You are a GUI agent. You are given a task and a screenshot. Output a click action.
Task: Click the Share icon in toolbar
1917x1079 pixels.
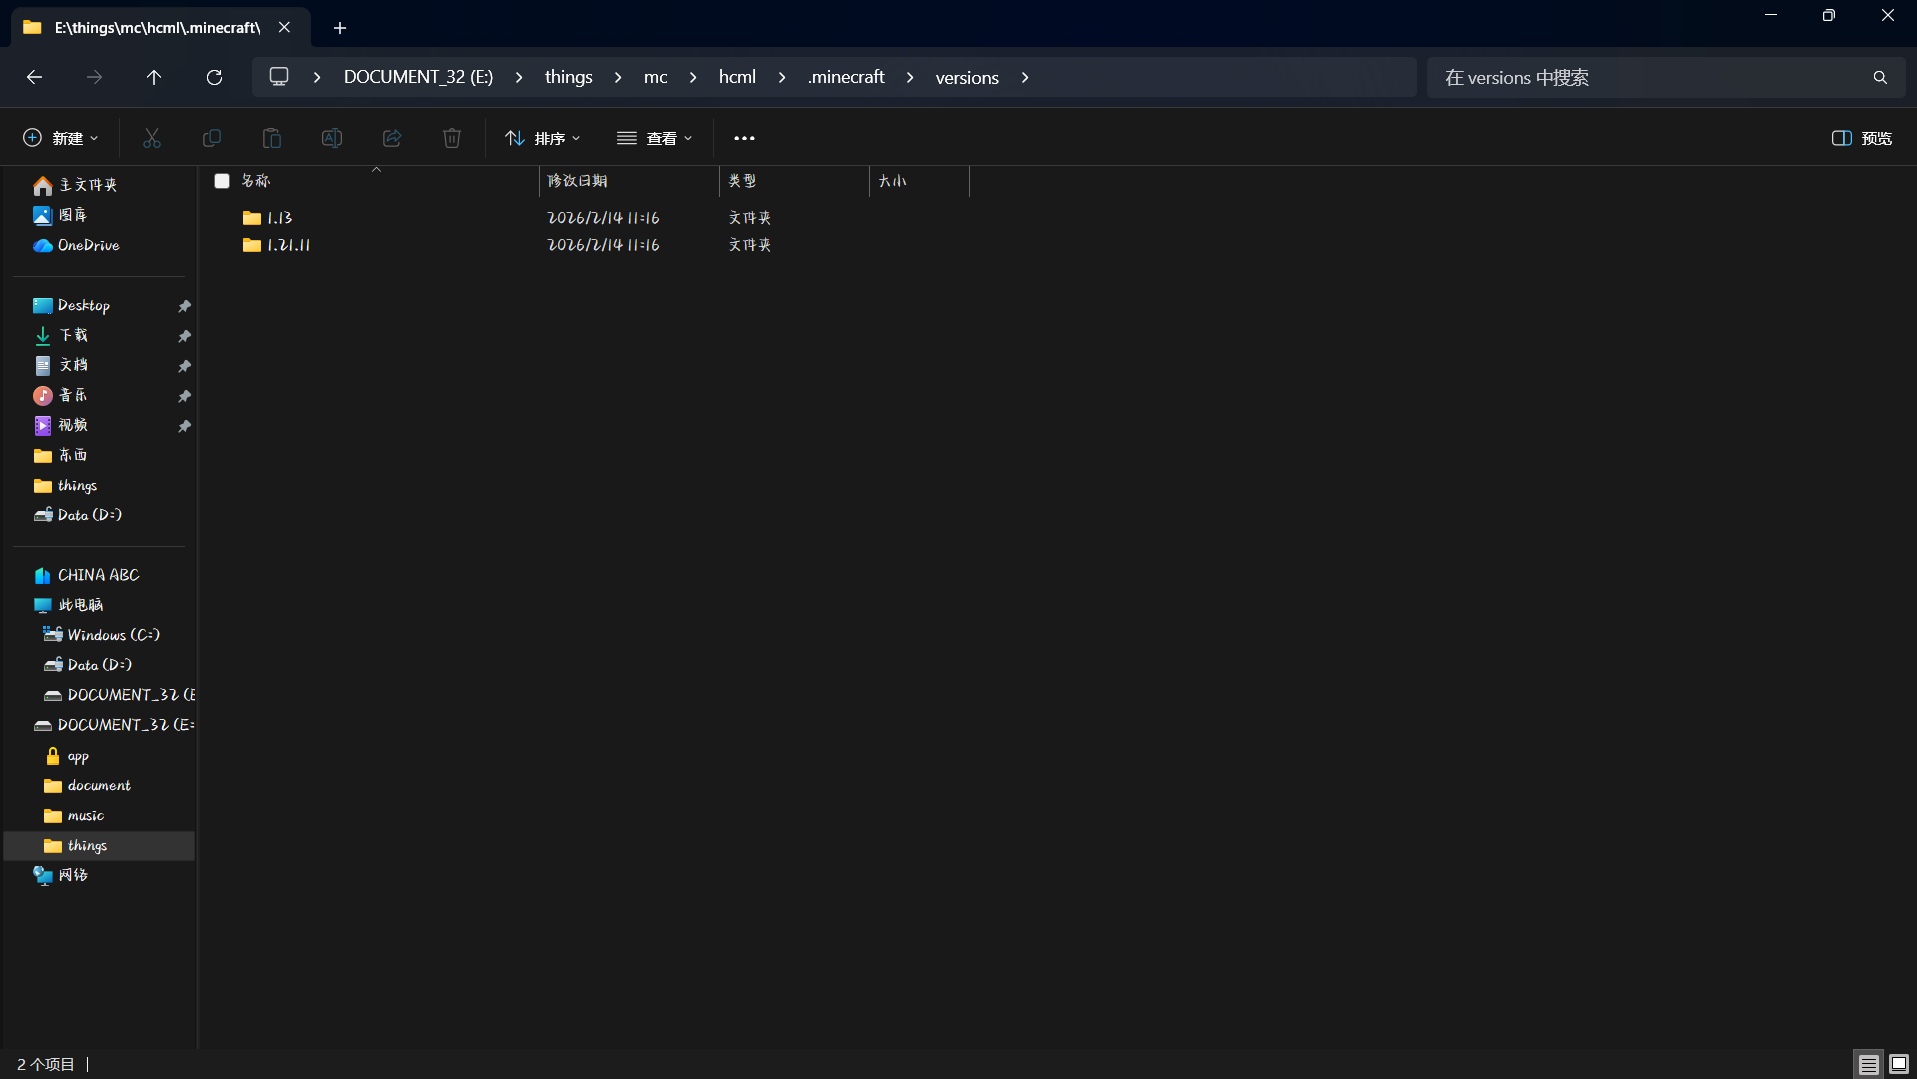392,138
